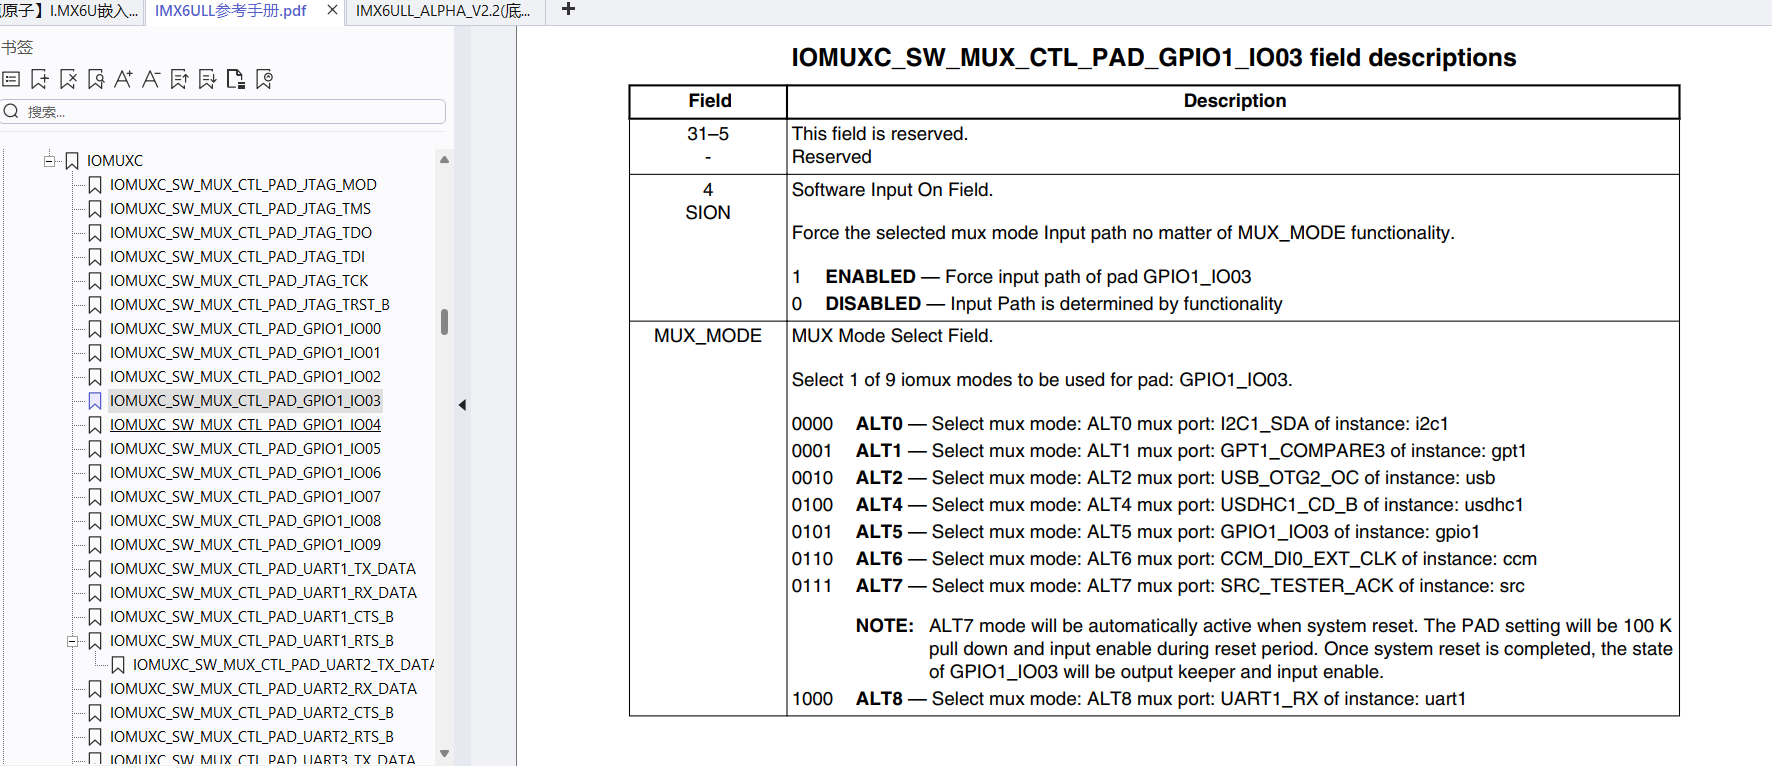The image size is (1772, 766).
Task: Click highlighted bookmark icon of GPIO1_IO03
Action: tap(95, 400)
